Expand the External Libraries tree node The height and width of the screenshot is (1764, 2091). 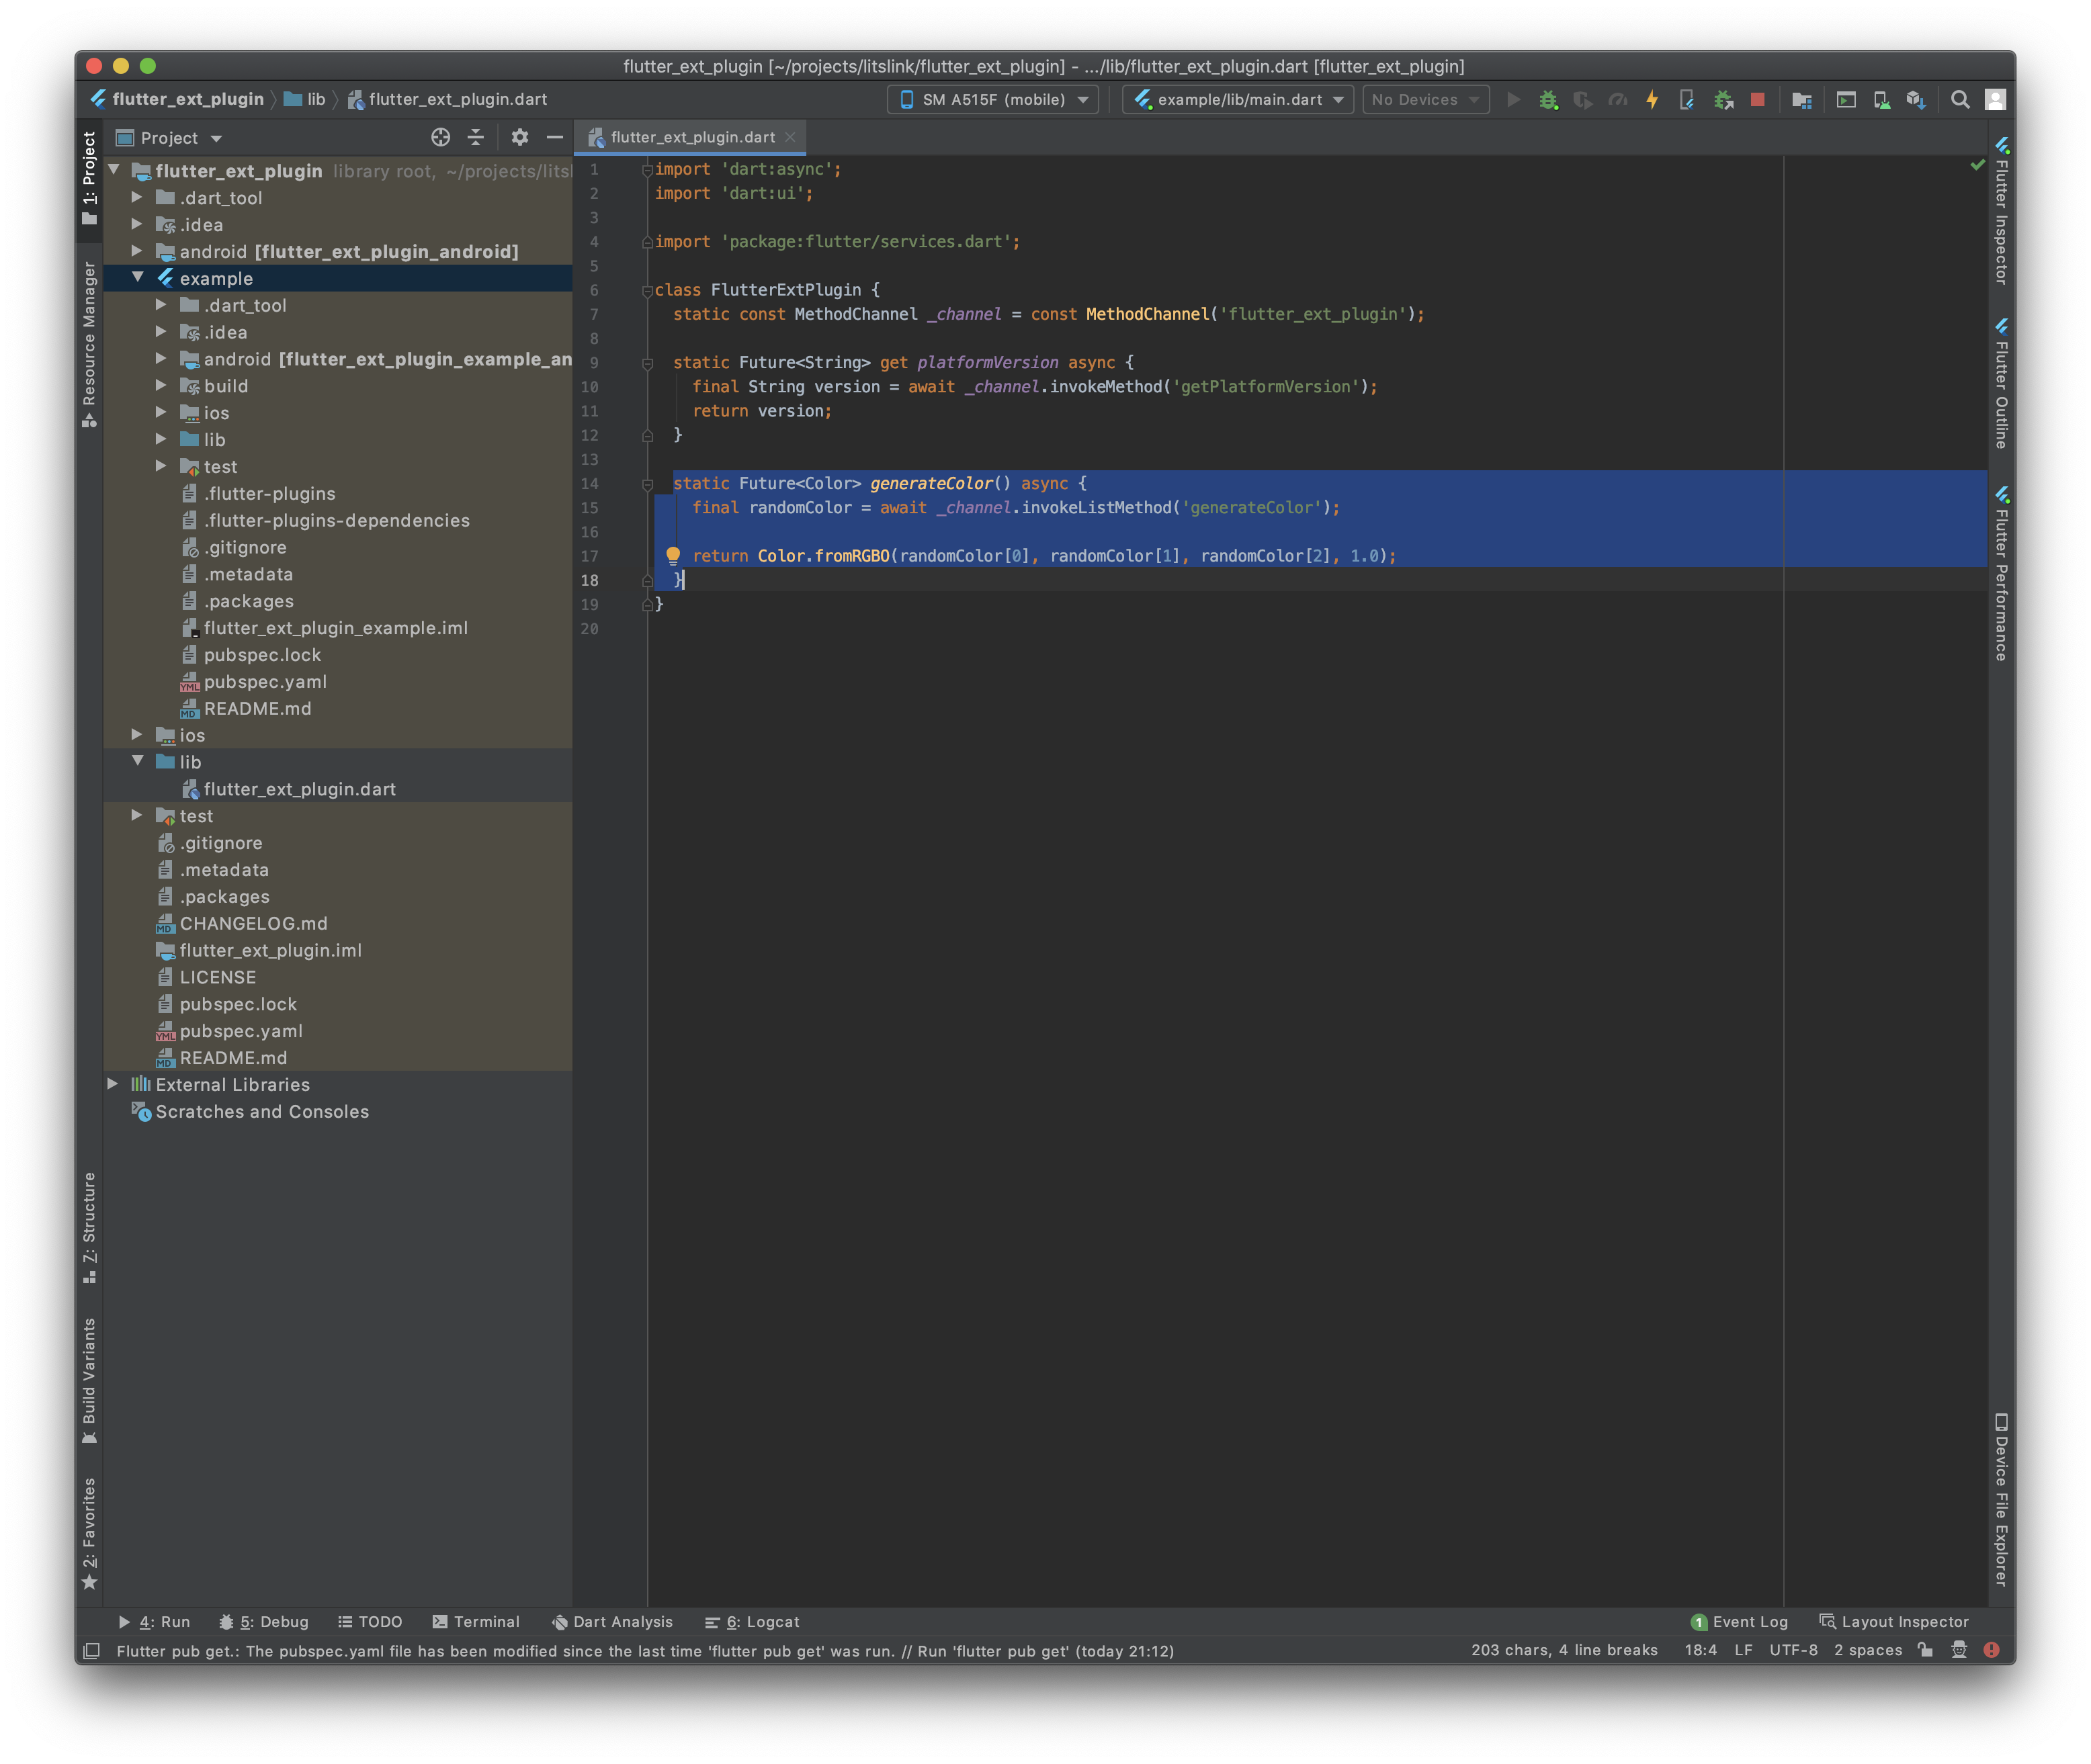113,1084
